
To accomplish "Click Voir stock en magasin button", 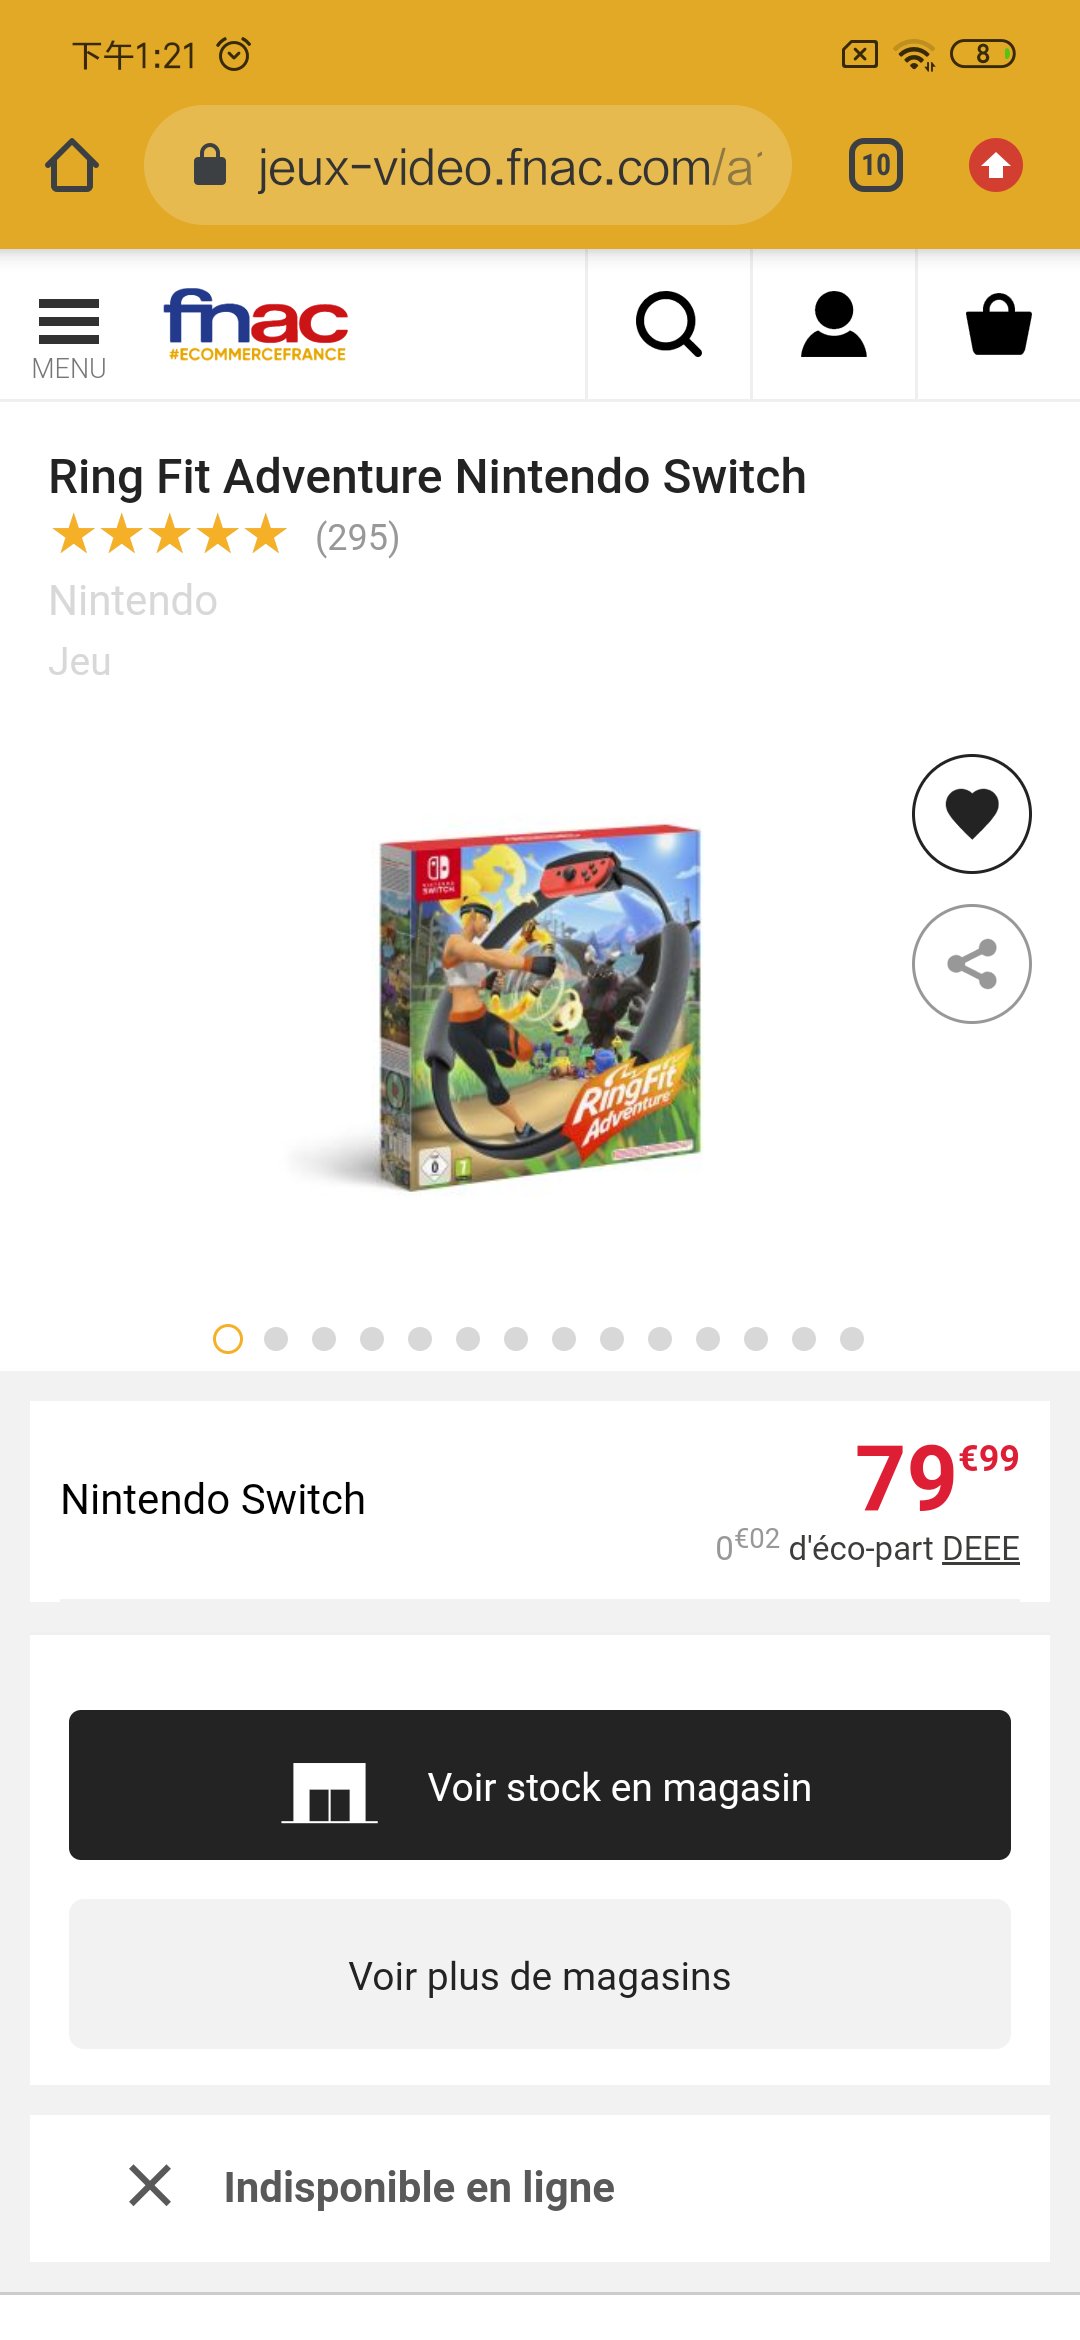I will [x=540, y=1785].
